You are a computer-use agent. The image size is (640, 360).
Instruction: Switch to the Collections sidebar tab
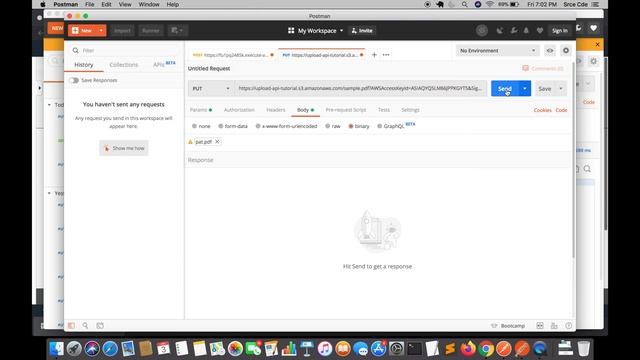[124, 65]
